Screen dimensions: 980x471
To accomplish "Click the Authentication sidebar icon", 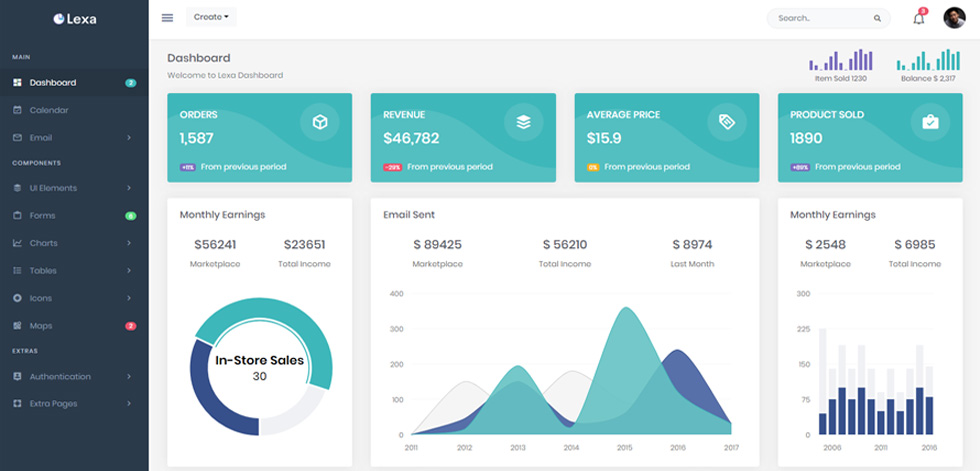I will (x=18, y=377).
